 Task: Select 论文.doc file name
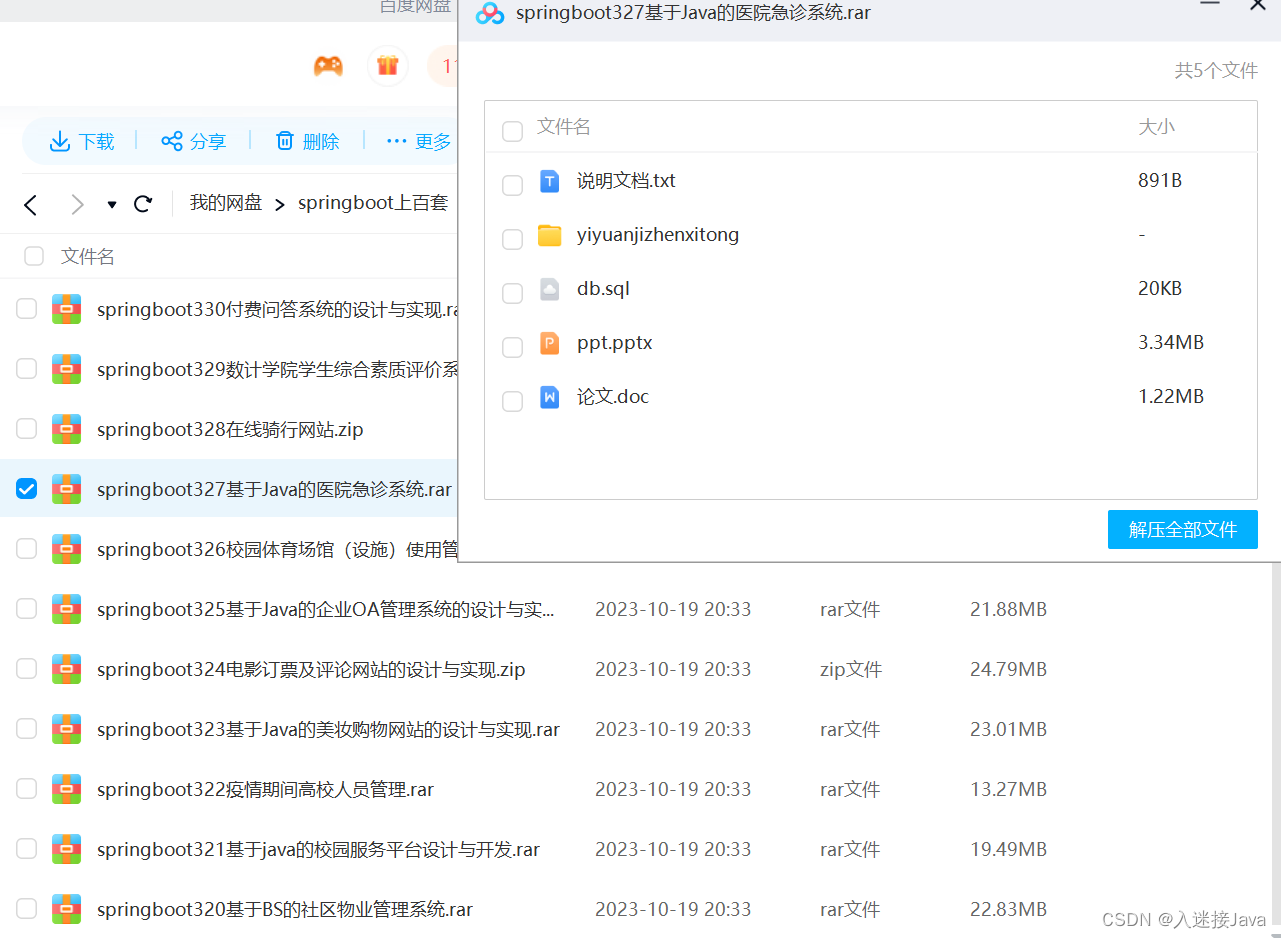coord(613,397)
